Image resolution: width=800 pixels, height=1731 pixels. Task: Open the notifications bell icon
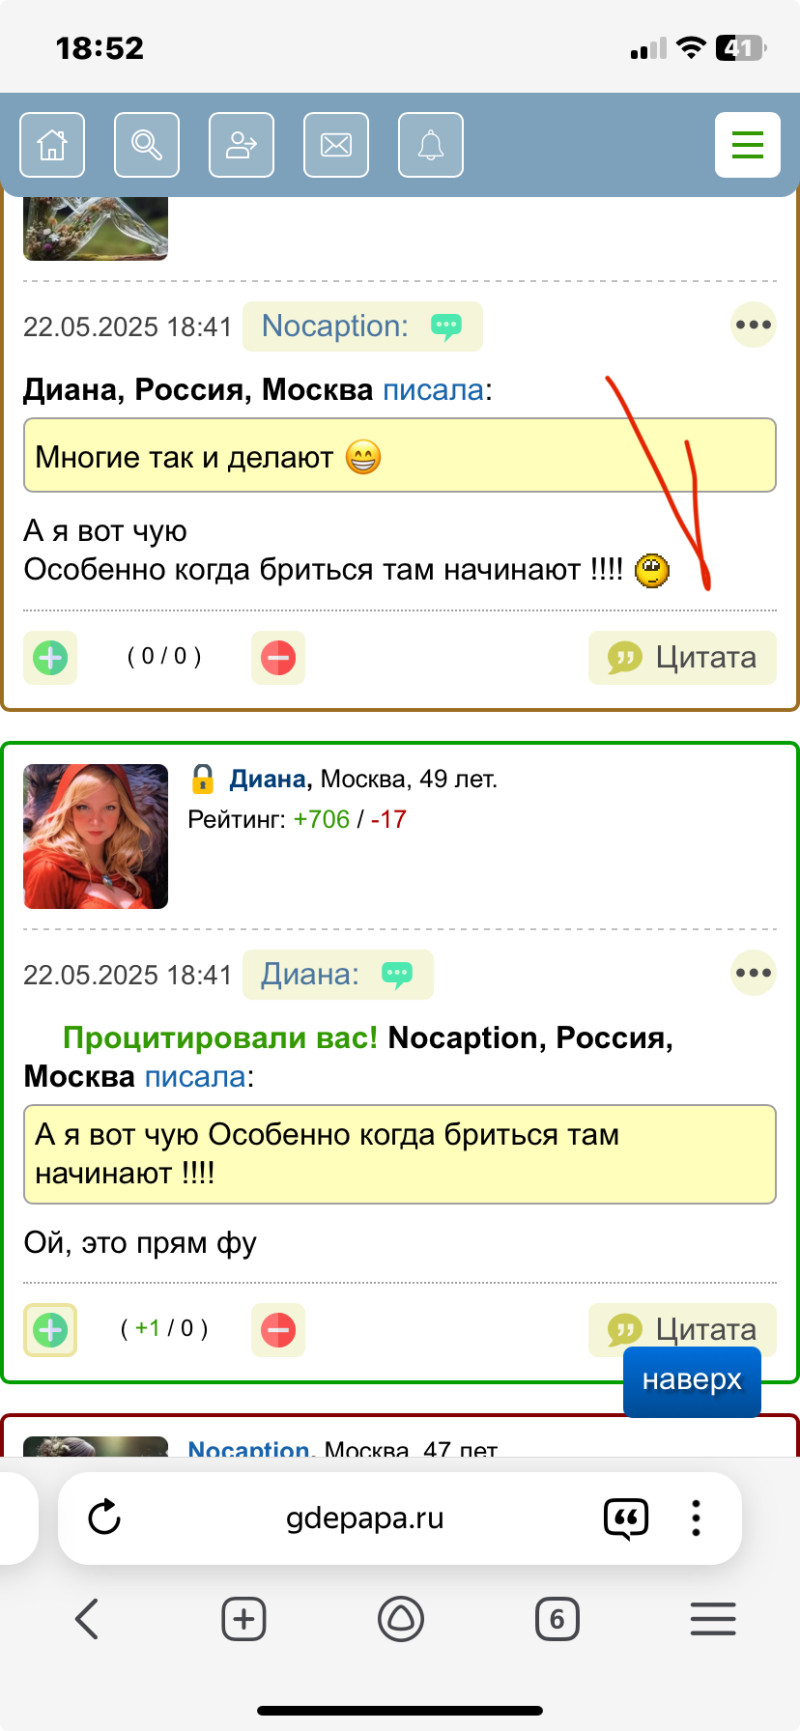point(431,145)
